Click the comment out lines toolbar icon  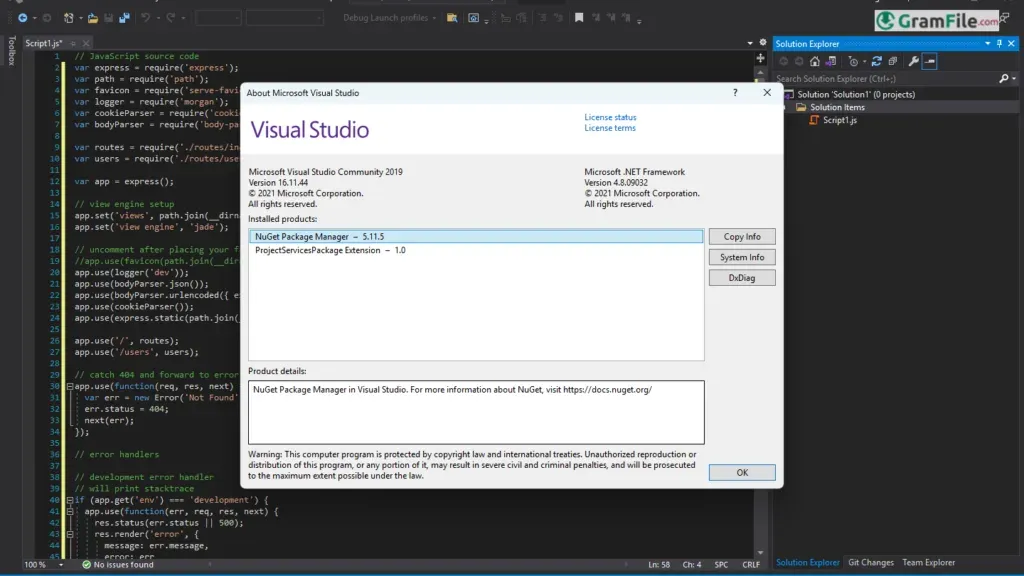(543, 18)
